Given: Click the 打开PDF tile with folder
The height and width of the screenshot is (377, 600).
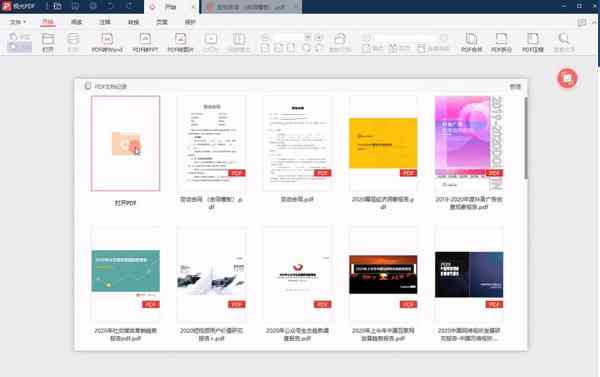Looking at the screenshot, I should pyautogui.click(x=126, y=143).
